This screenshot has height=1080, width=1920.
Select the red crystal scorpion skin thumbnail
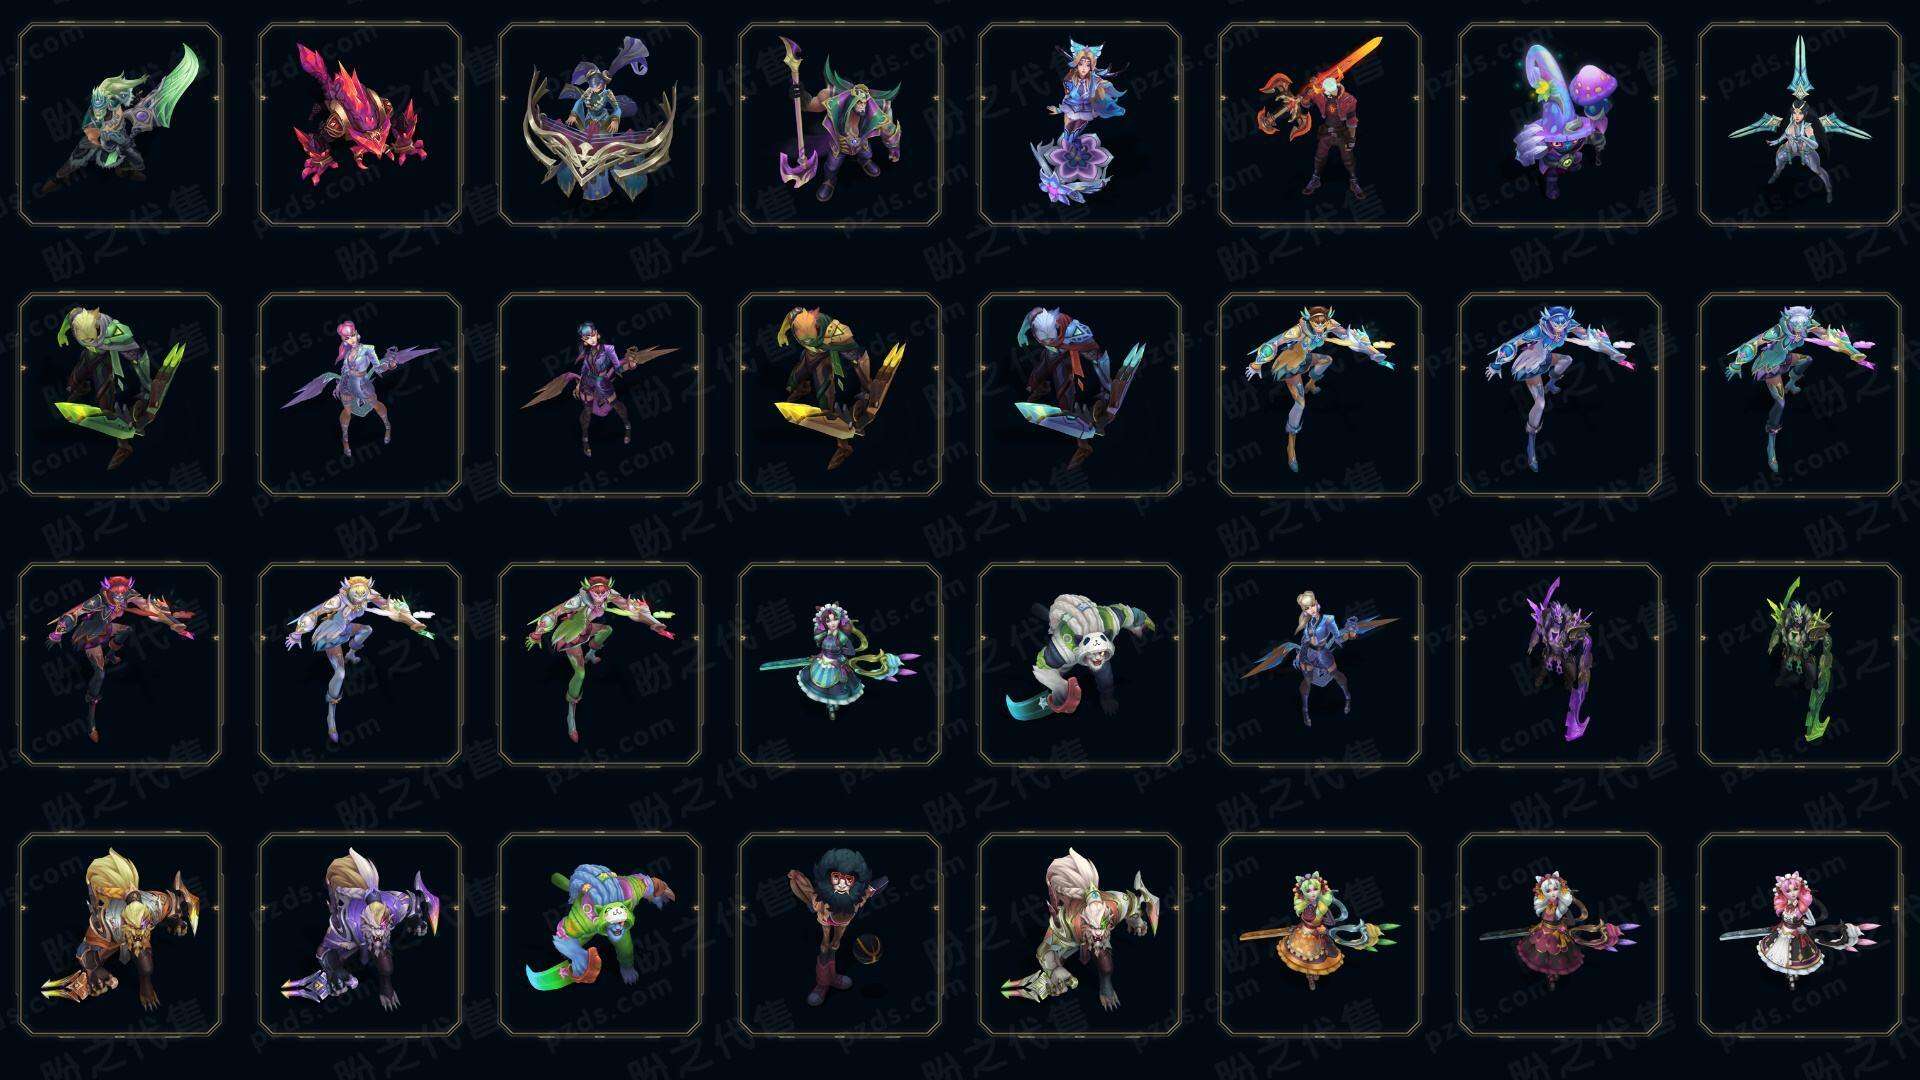(x=360, y=125)
